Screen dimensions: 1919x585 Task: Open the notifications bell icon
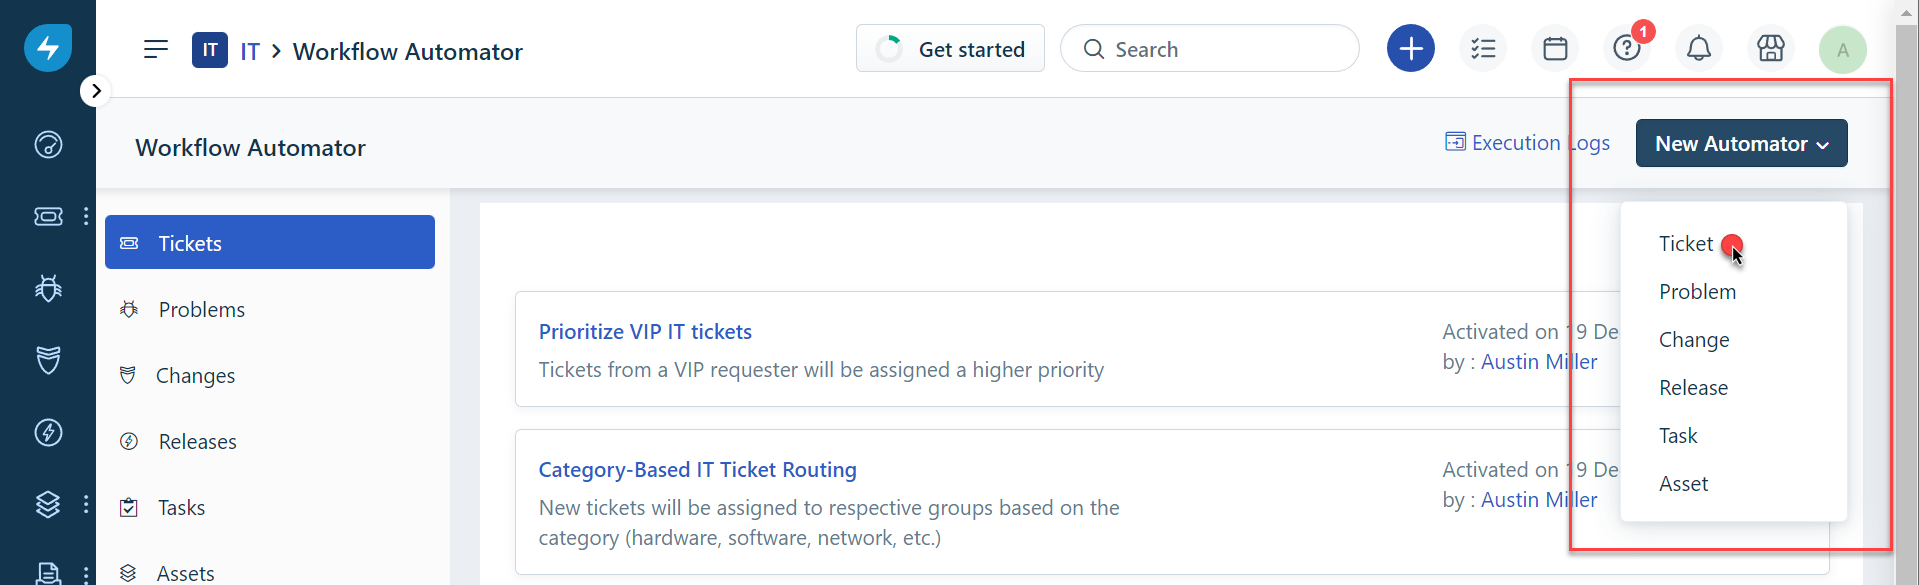(1698, 49)
